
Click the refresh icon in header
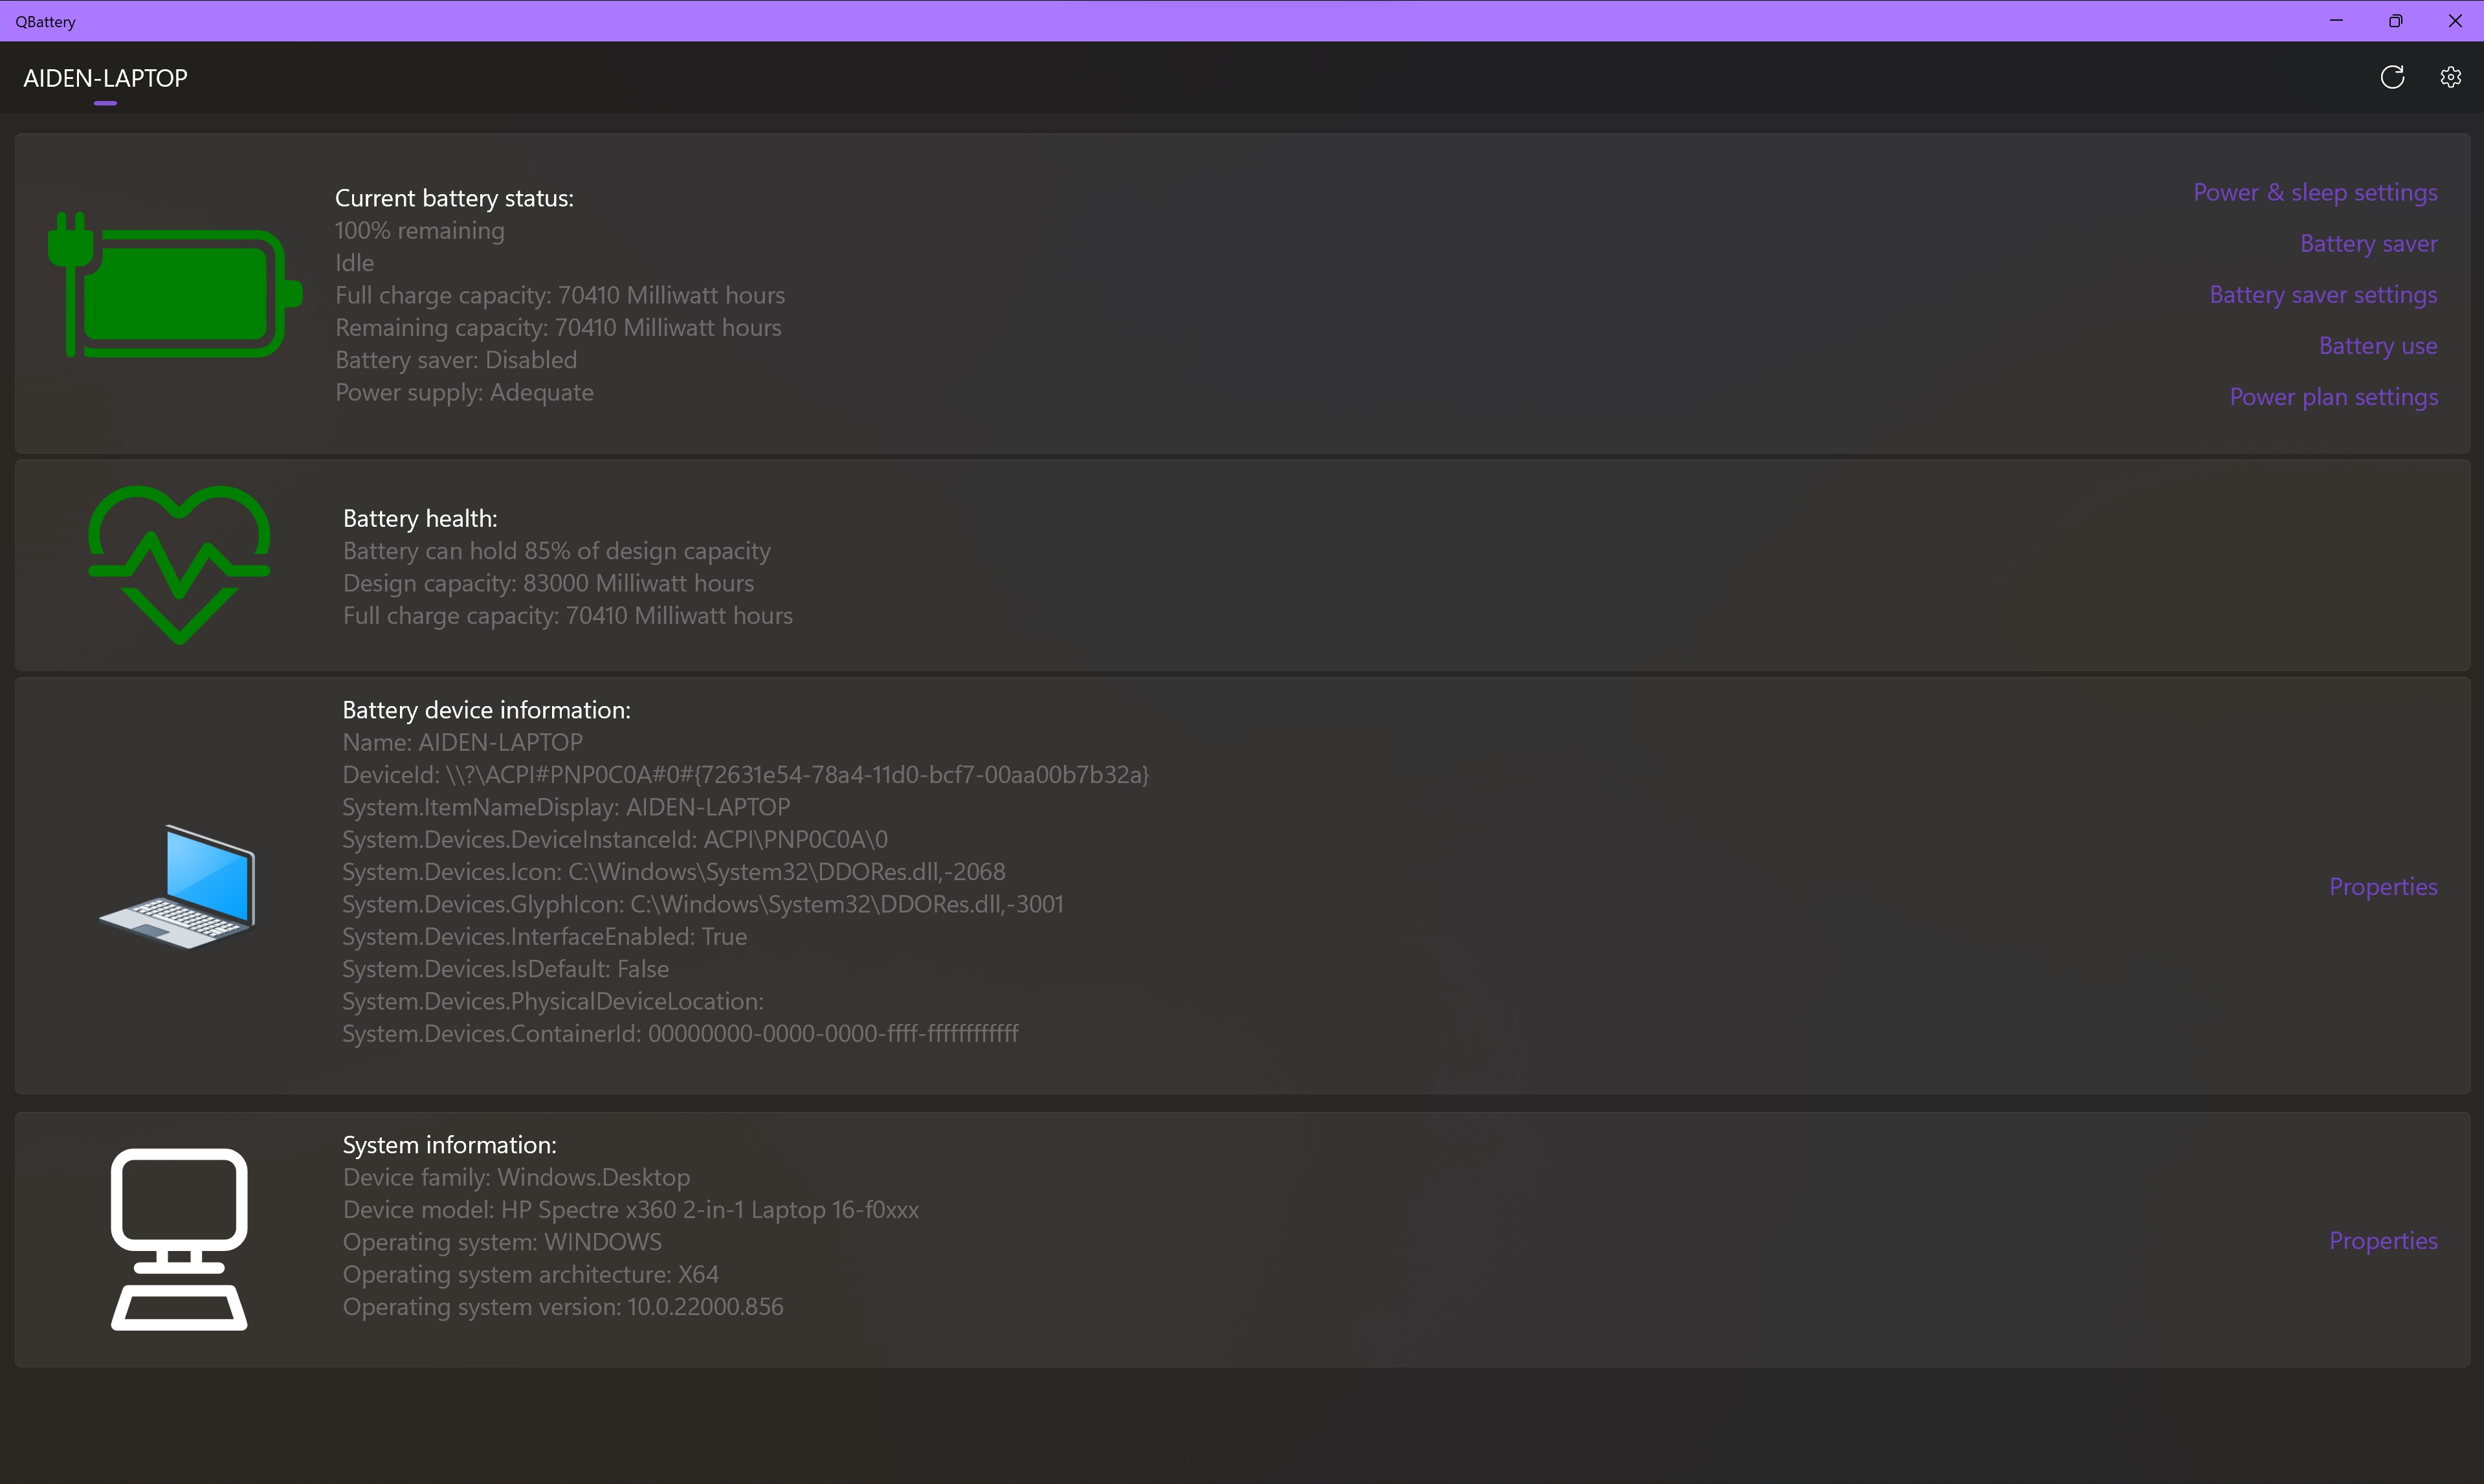(2391, 77)
